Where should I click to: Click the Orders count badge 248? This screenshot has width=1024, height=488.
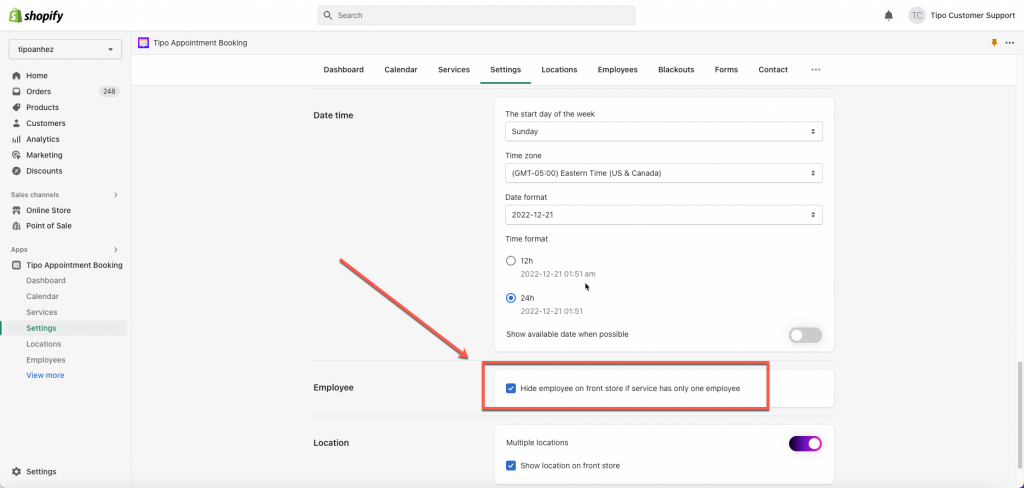[109, 91]
